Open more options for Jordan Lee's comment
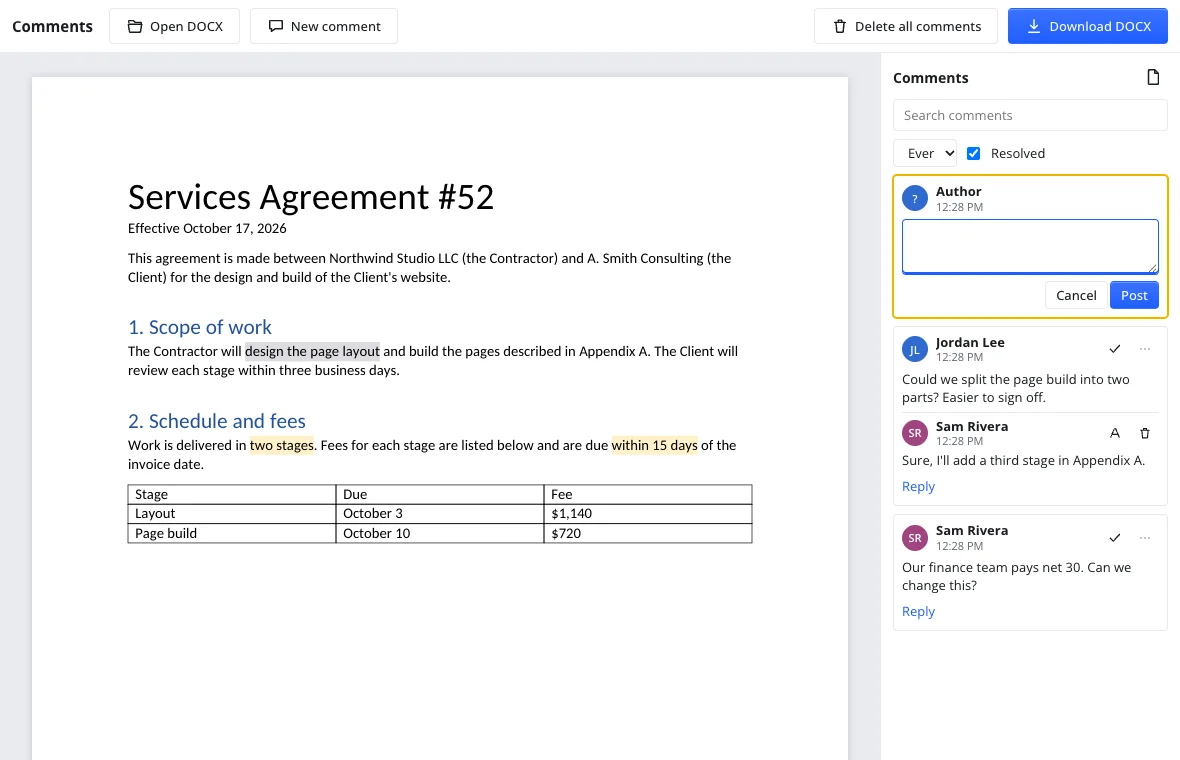 click(1145, 349)
